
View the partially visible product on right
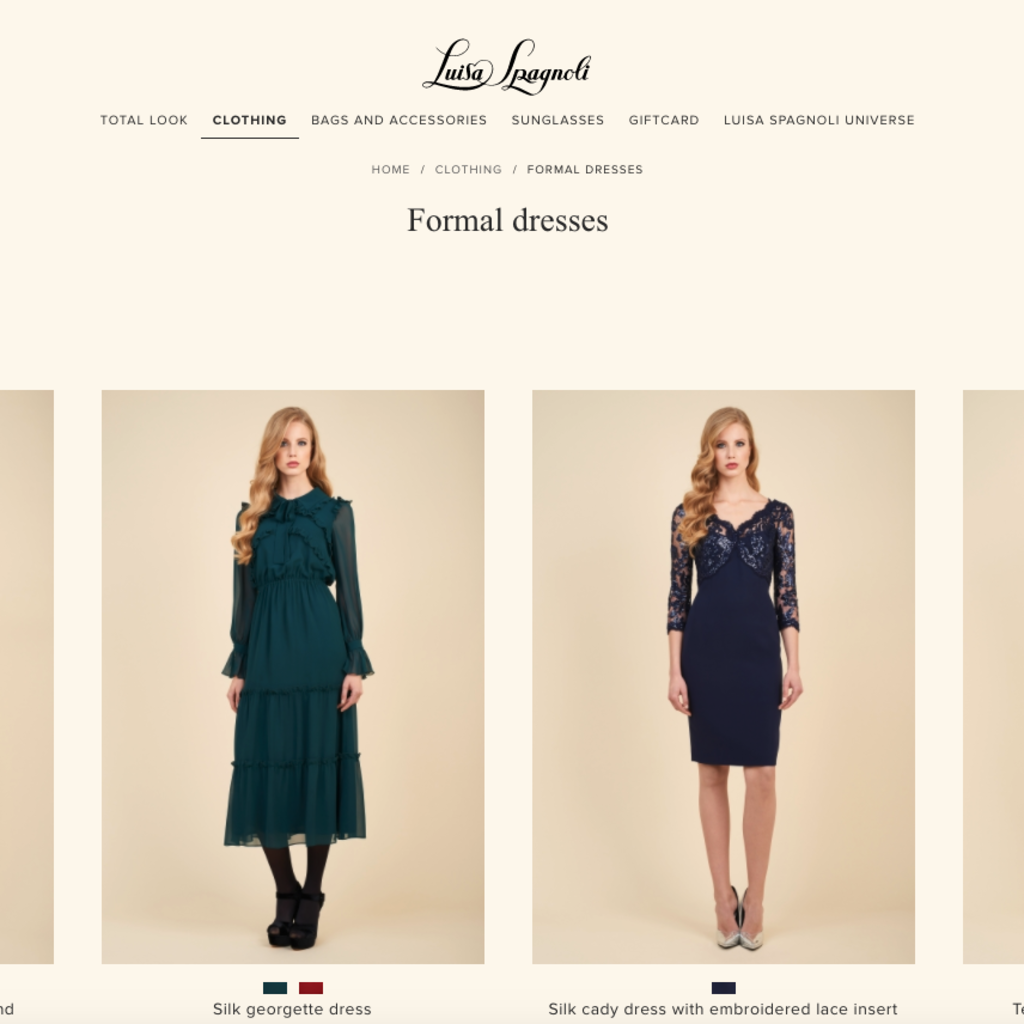click(x=993, y=677)
